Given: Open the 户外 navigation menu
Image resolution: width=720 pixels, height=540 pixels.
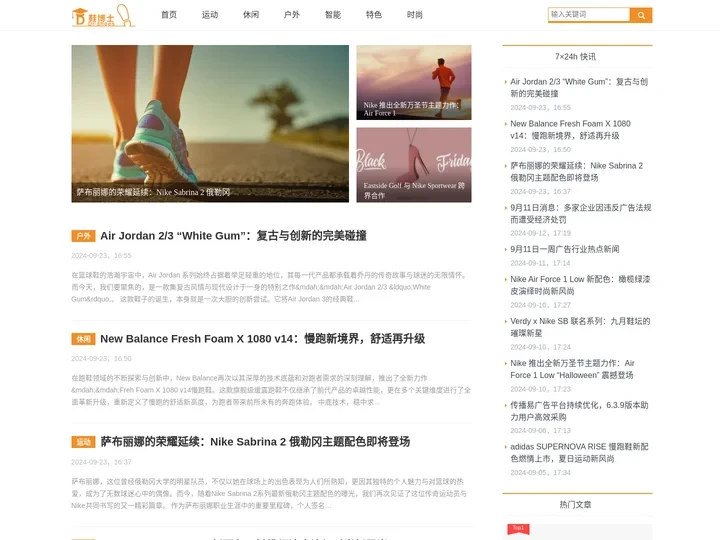Looking at the screenshot, I should 292,15.
